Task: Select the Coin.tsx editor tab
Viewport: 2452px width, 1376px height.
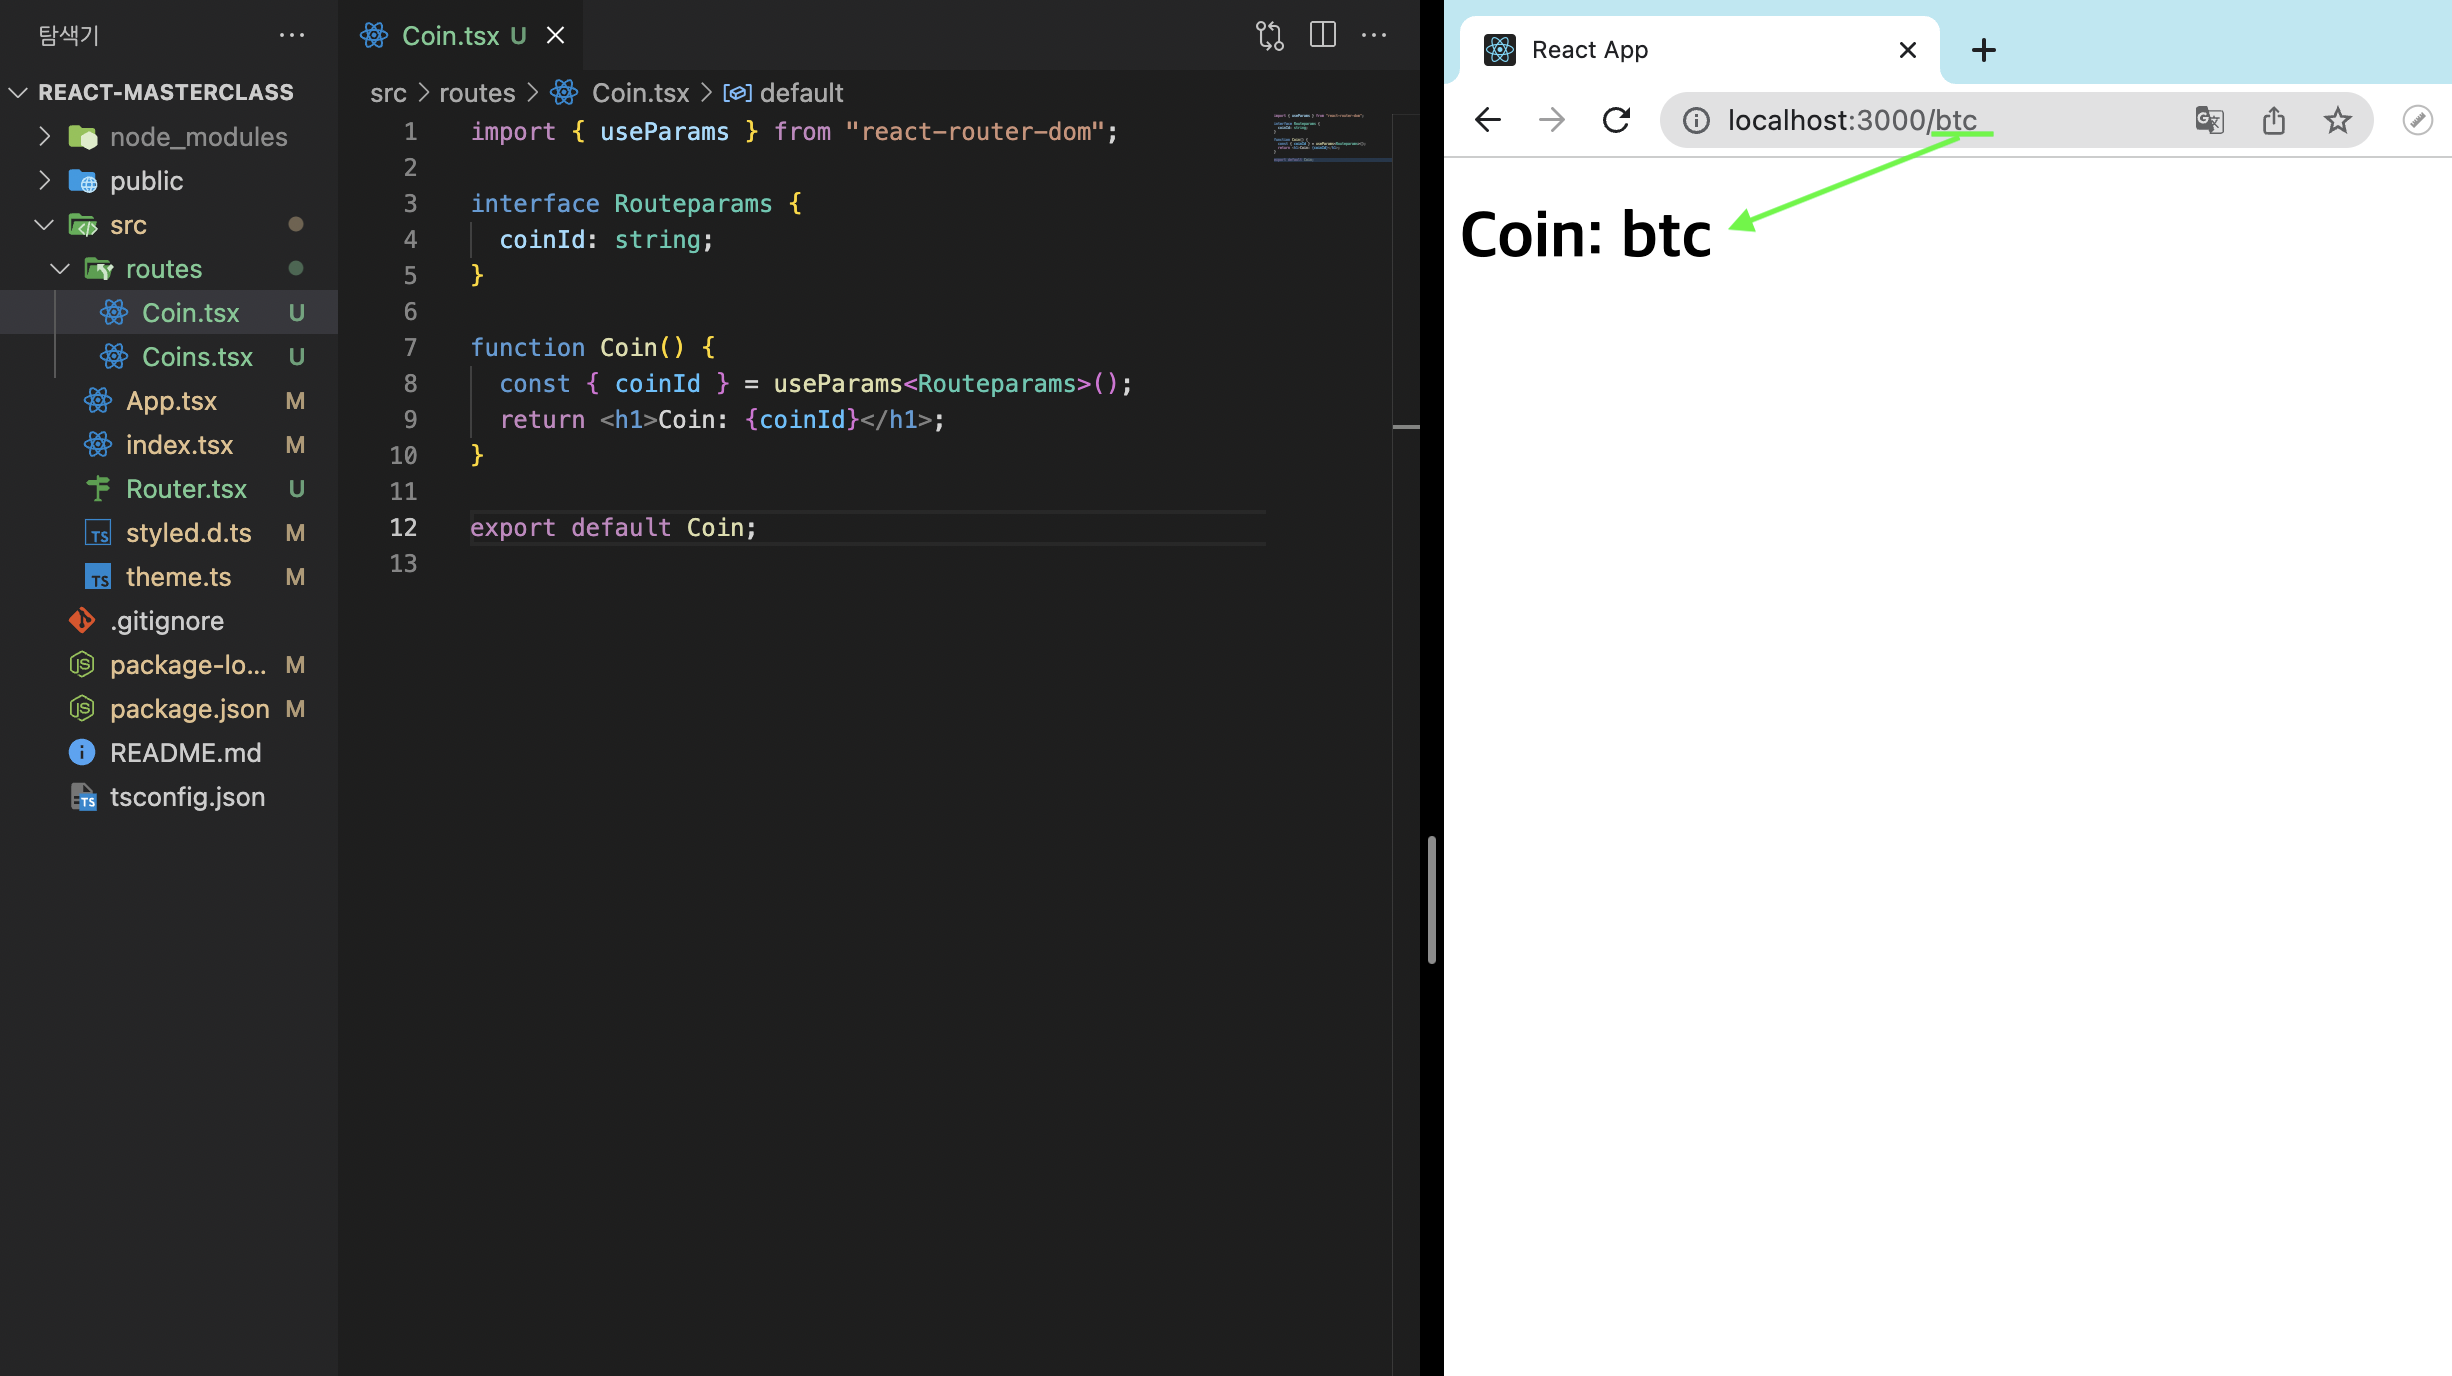Action: [x=450, y=36]
